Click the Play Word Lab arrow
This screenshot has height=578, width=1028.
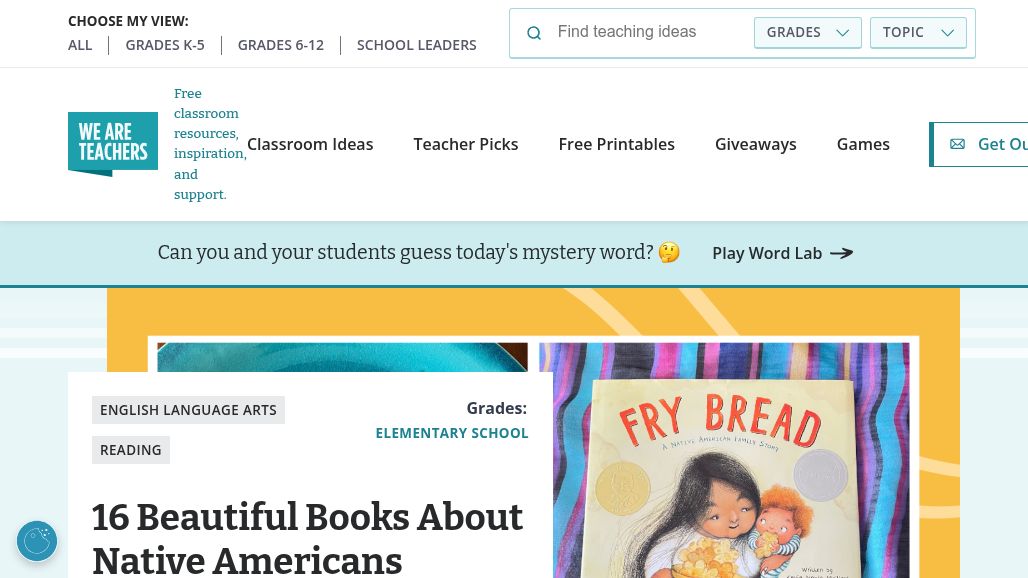(842, 253)
